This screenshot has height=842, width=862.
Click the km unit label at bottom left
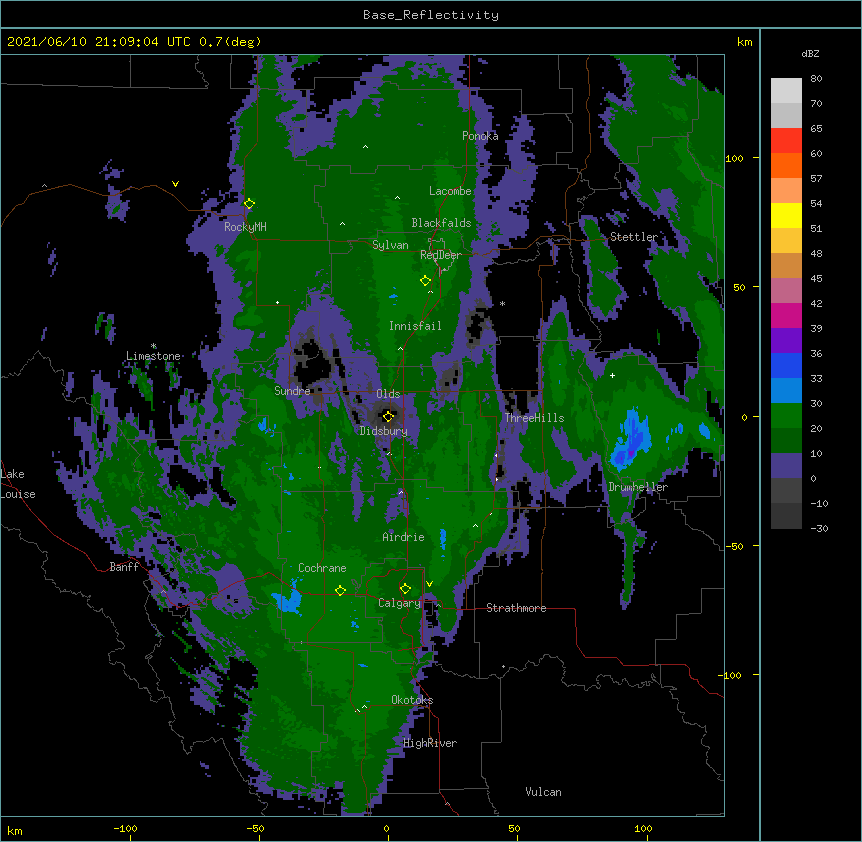click(15, 830)
